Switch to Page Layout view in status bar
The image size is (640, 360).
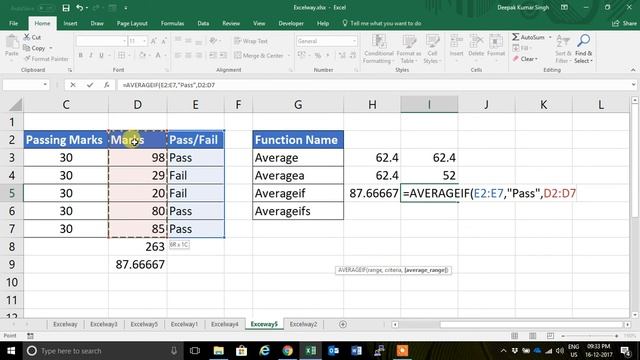pos(532,336)
